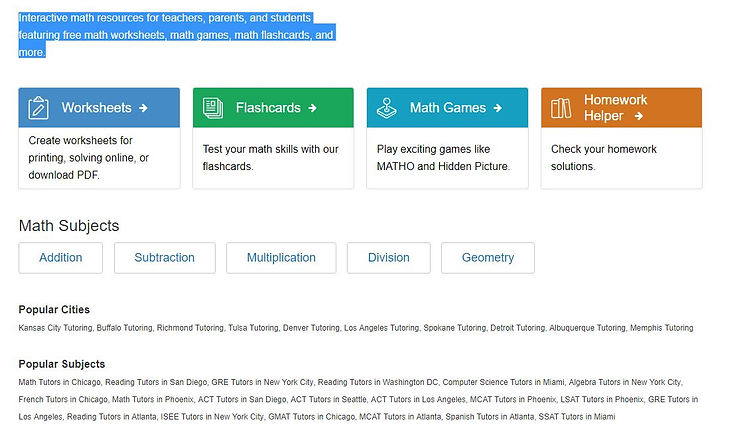Click the Math Subjects heading

click(69, 226)
